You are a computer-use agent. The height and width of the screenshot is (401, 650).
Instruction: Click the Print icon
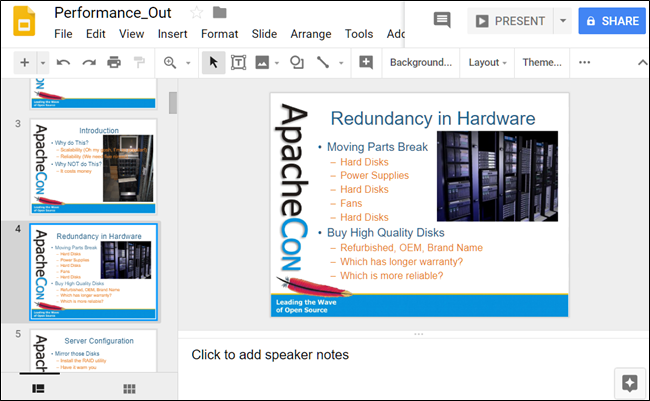click(113, 62)
